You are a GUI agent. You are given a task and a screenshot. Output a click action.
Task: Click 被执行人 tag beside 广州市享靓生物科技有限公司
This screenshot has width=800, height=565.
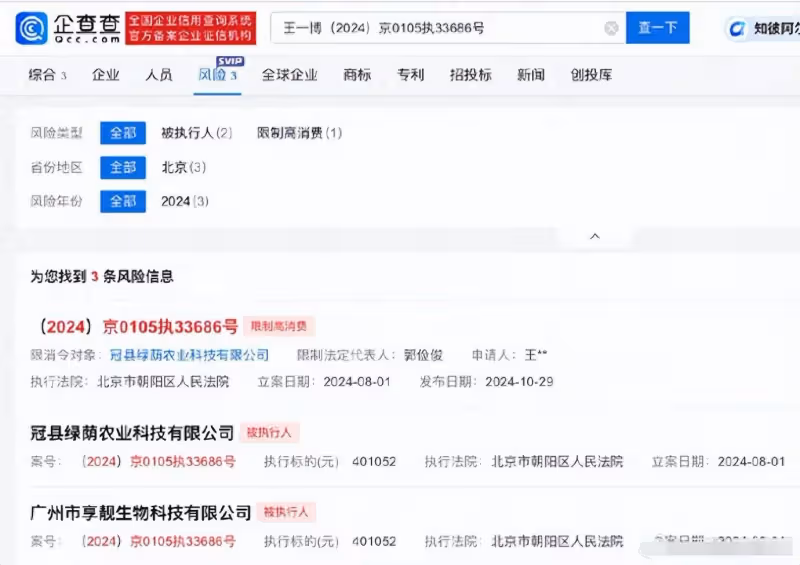click(x=286, y=512)
